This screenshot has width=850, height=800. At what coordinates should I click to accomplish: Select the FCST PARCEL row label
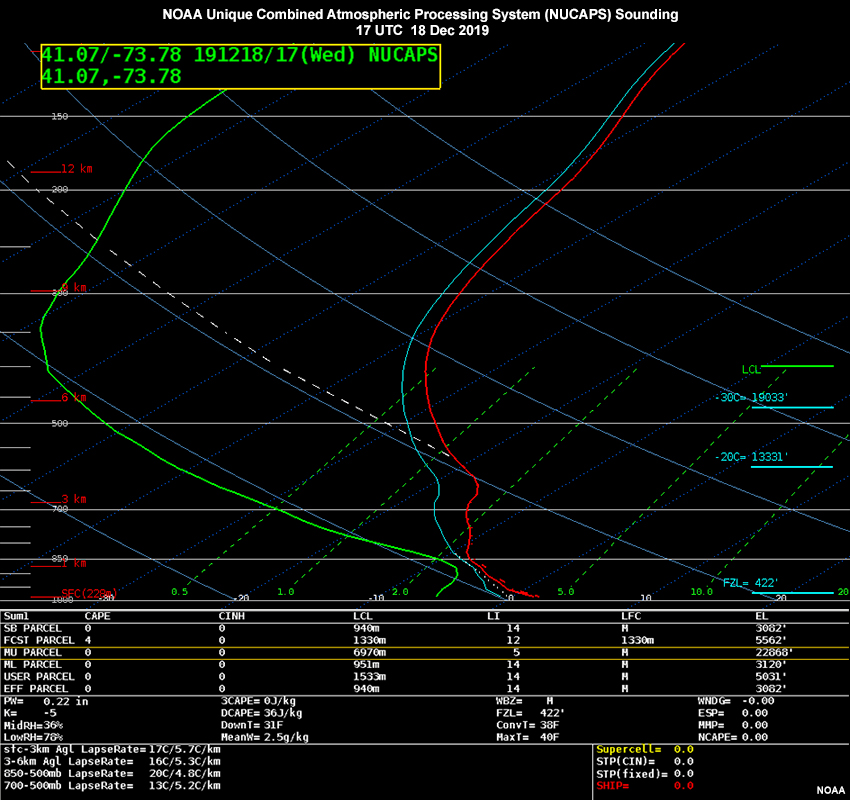point(39,640)
